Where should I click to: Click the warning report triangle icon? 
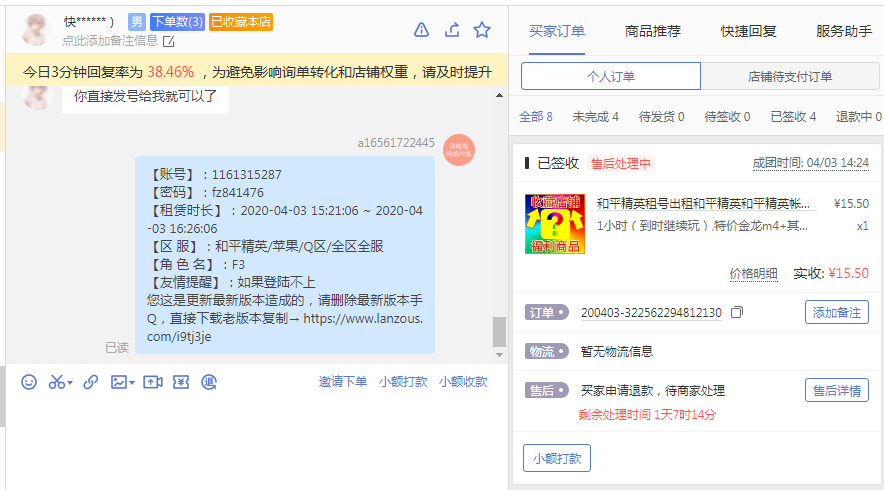(421, 30)
